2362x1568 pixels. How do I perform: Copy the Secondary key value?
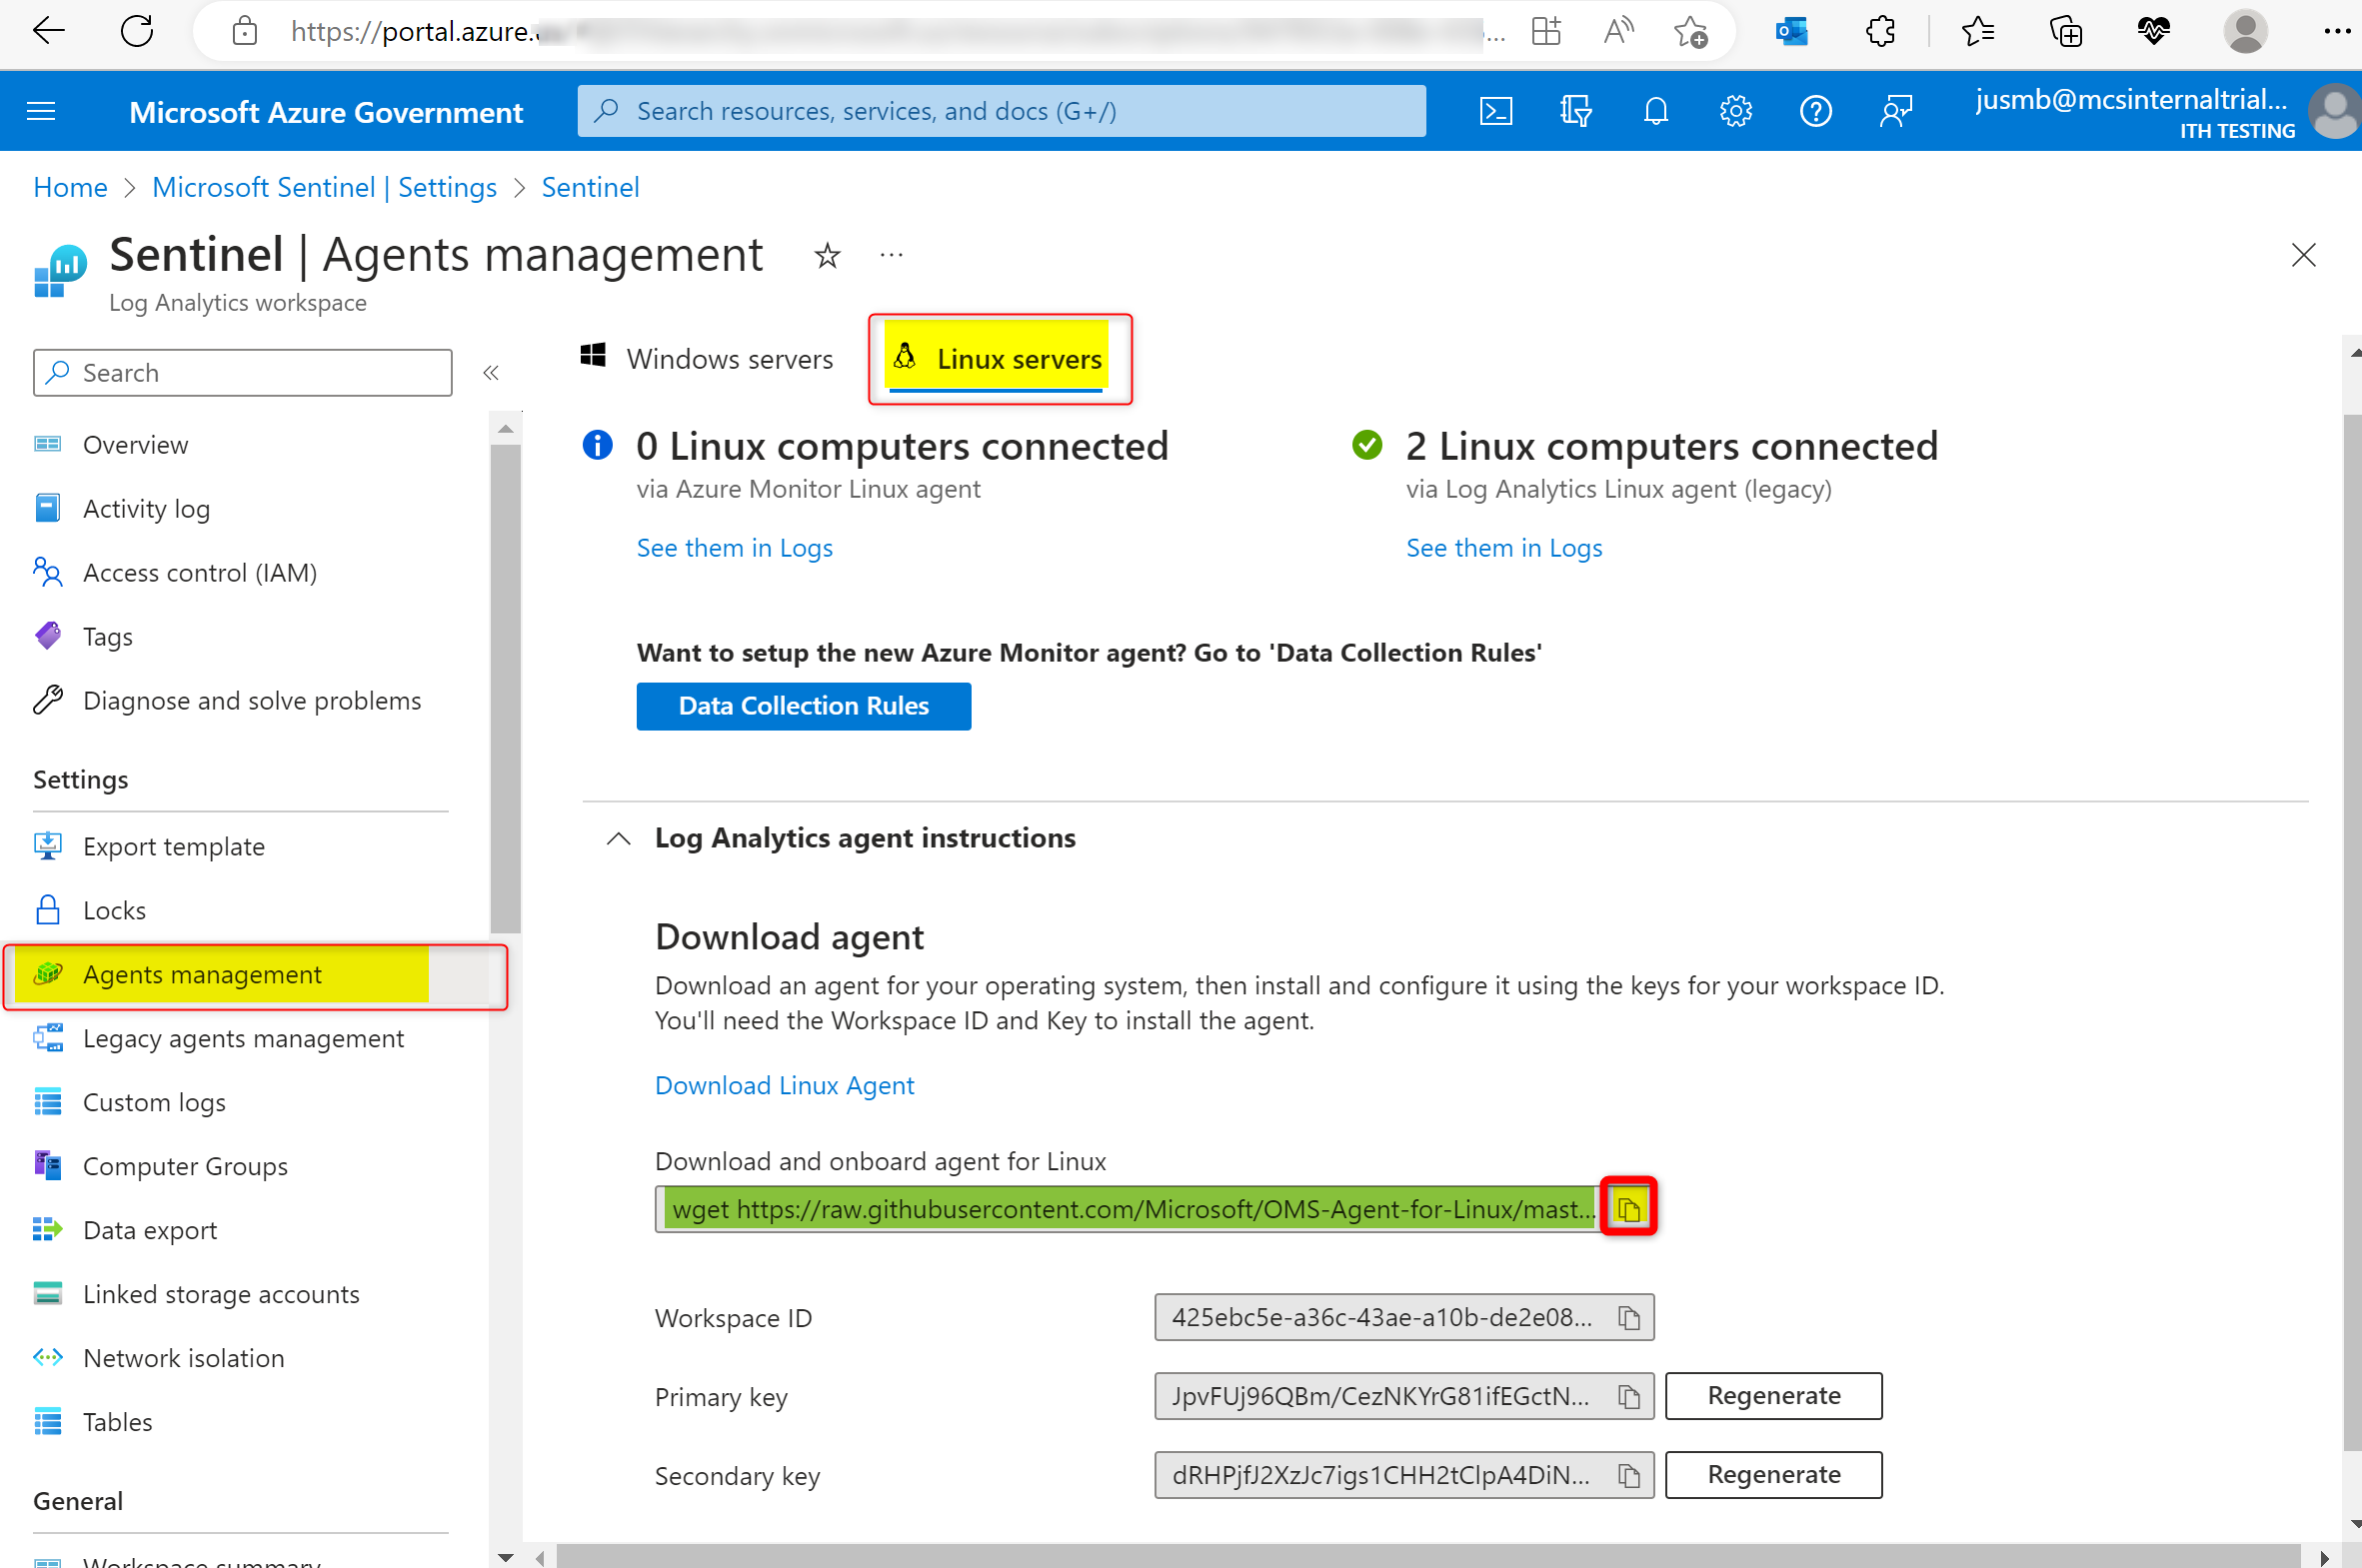pyautogui.click(x=1629, y=1475)
